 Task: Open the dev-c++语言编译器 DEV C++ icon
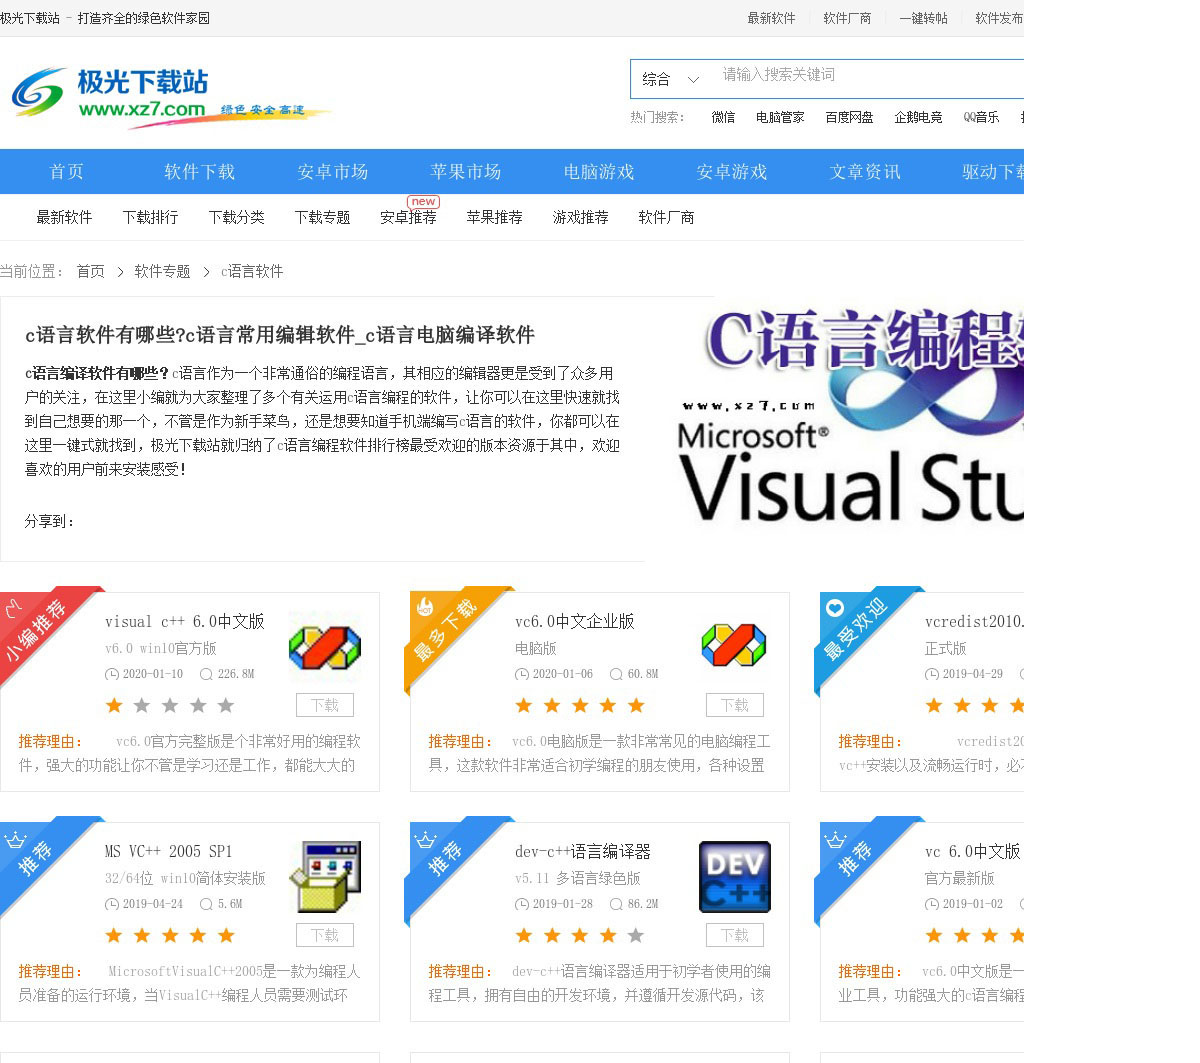734,877
